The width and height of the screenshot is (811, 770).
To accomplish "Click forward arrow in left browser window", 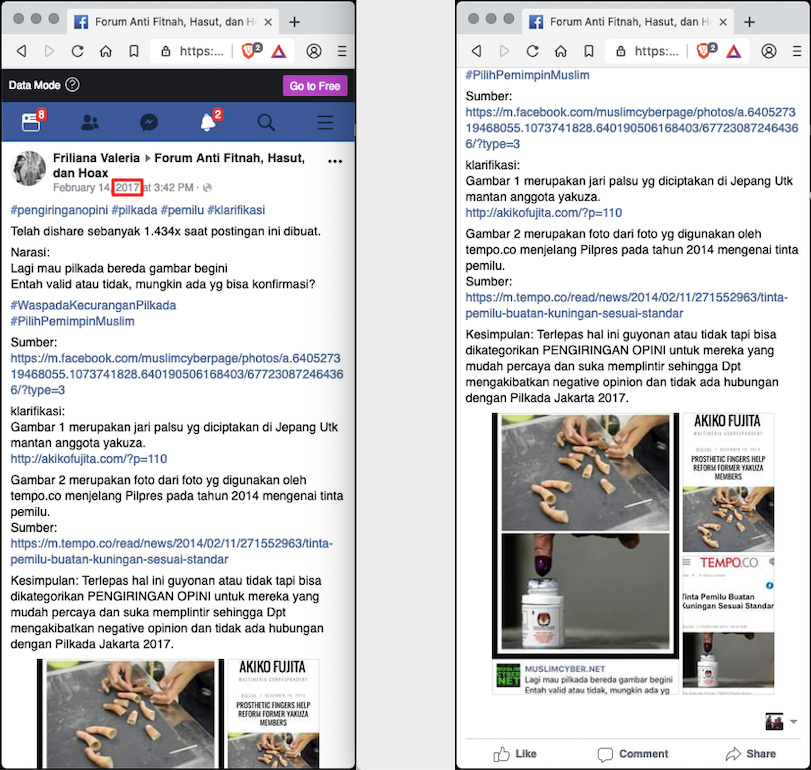I will point(49,51).
